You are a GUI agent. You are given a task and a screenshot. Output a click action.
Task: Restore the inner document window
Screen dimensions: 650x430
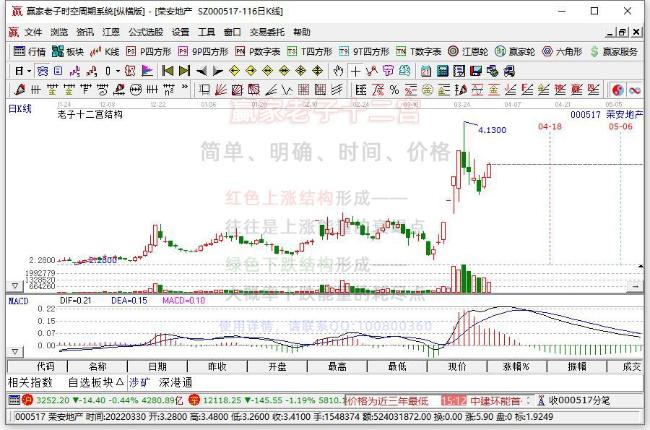(x=623, y=32)
